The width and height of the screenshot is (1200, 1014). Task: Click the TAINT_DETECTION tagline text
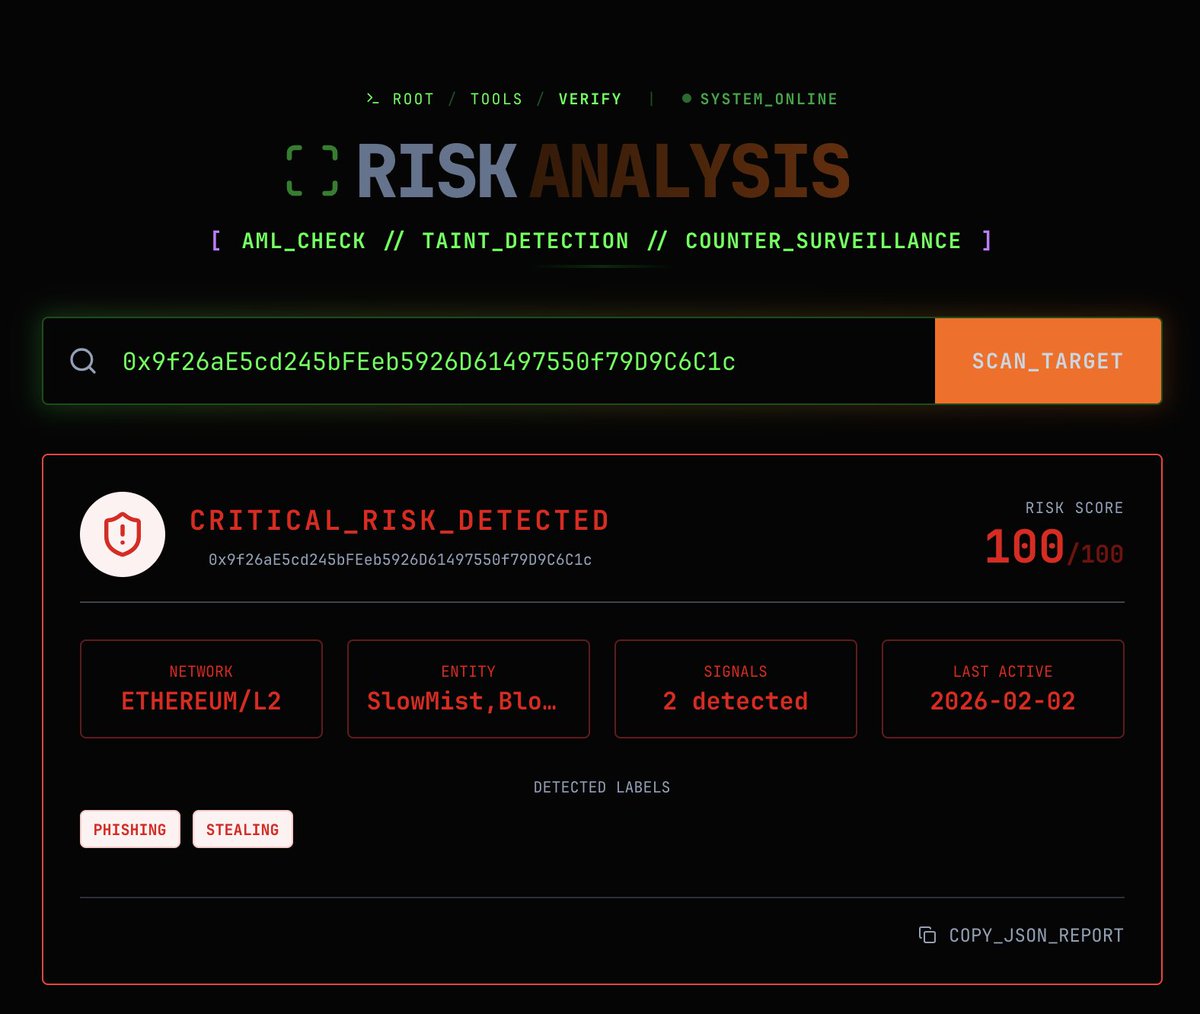[x=525, y=241]
